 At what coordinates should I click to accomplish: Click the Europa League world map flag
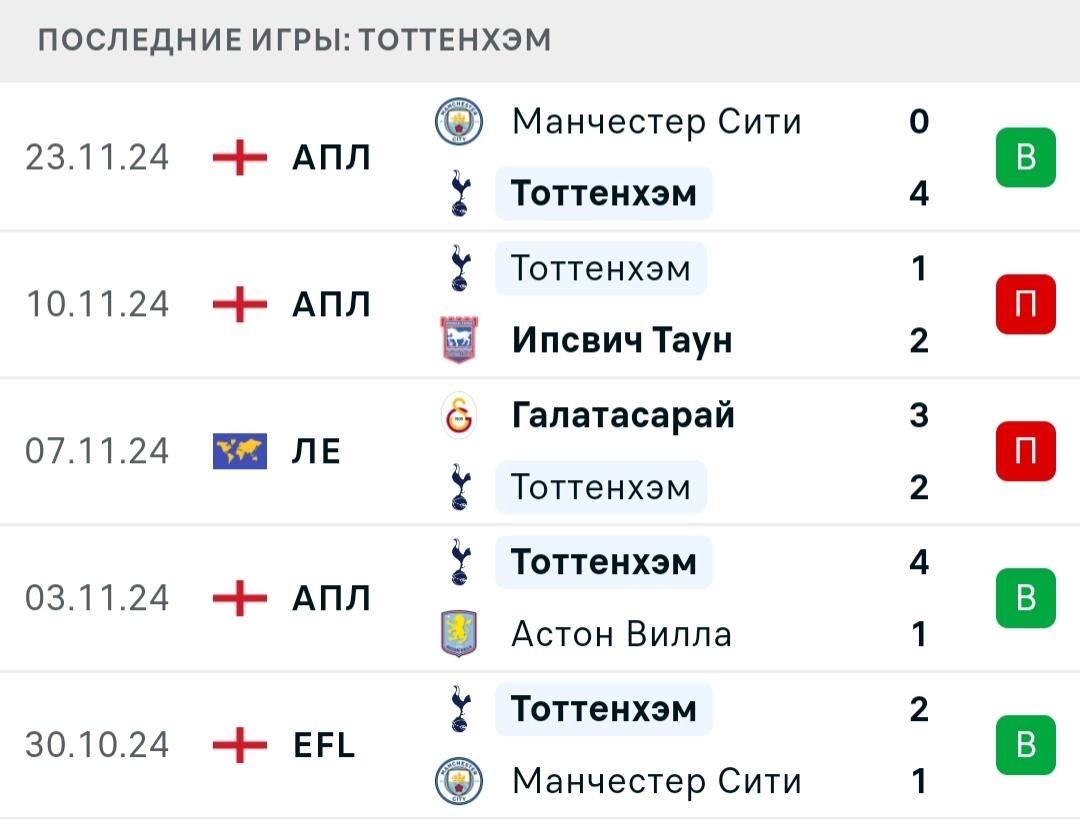tap(240, 451)
